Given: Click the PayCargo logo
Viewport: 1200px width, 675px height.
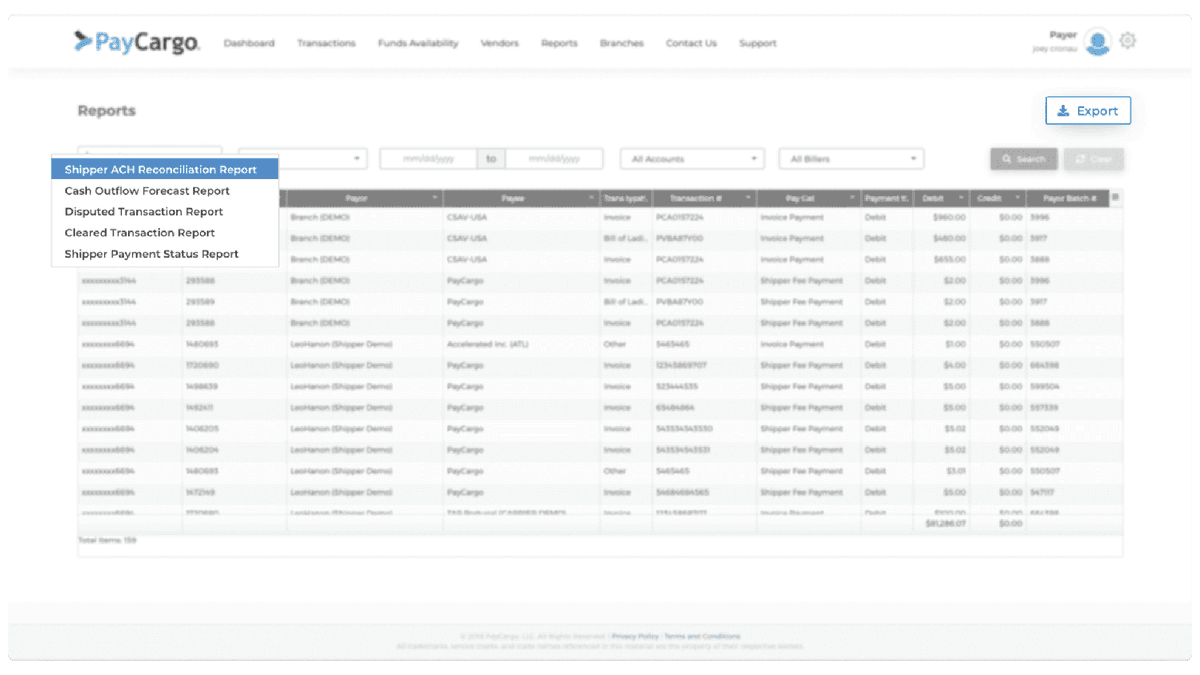Looking at the screenshot, I should click(x=135, y=42).
